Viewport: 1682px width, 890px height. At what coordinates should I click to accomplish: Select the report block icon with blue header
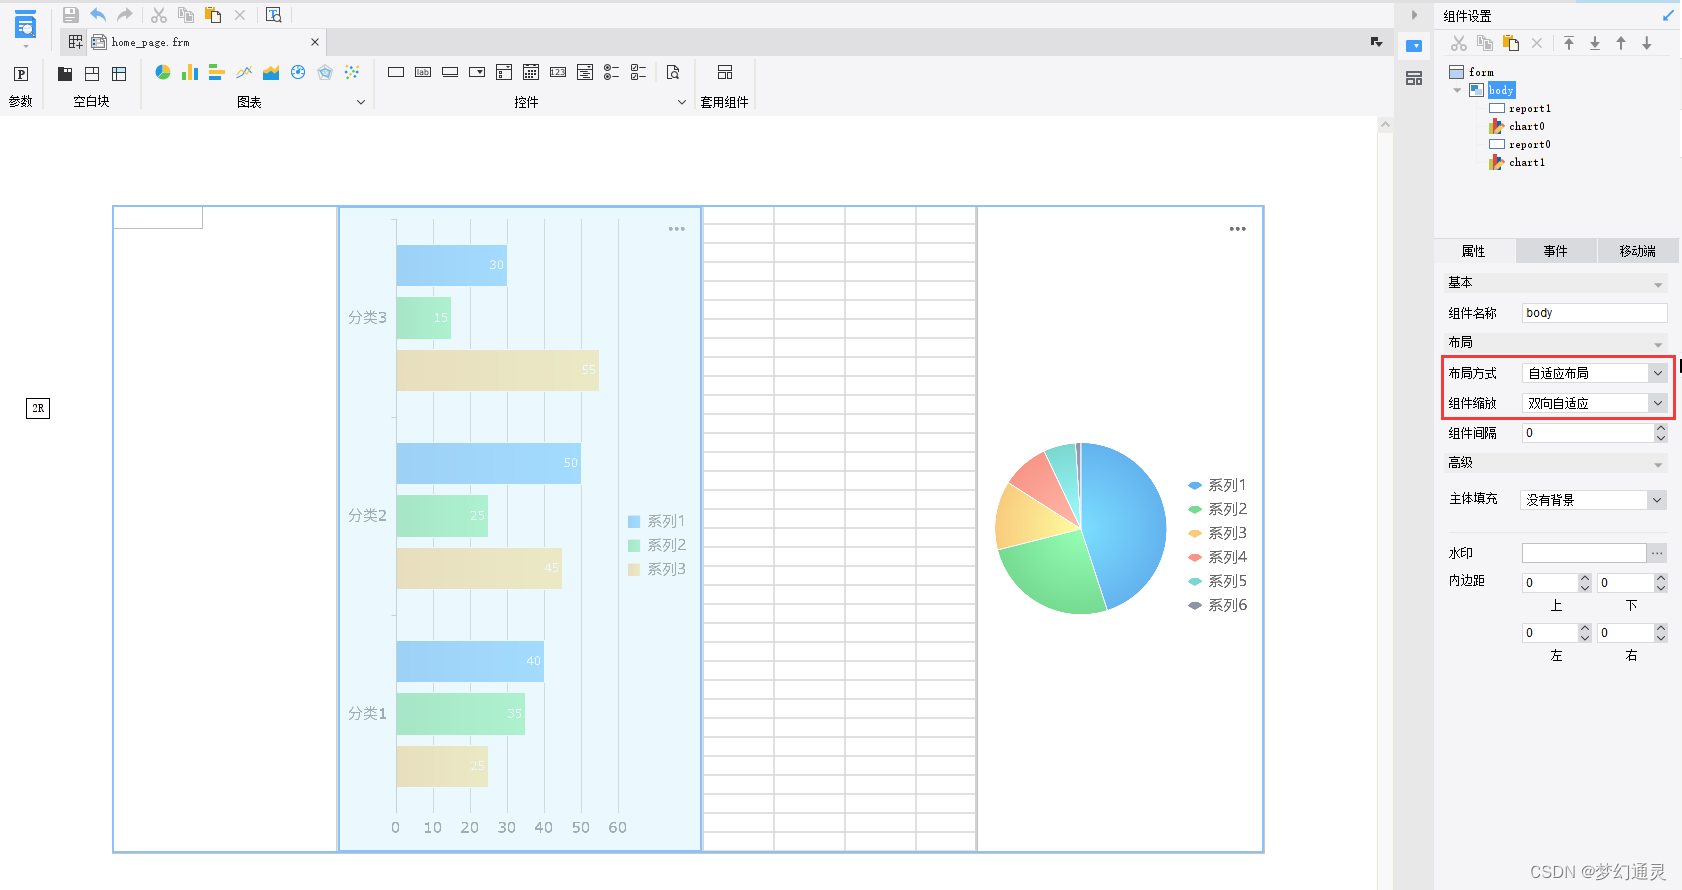pos(119,74)
